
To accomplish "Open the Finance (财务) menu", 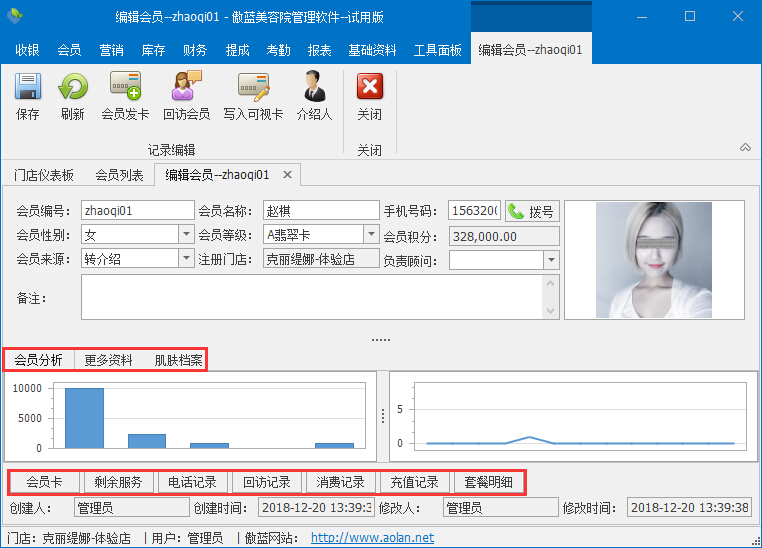I will [195, 50].
